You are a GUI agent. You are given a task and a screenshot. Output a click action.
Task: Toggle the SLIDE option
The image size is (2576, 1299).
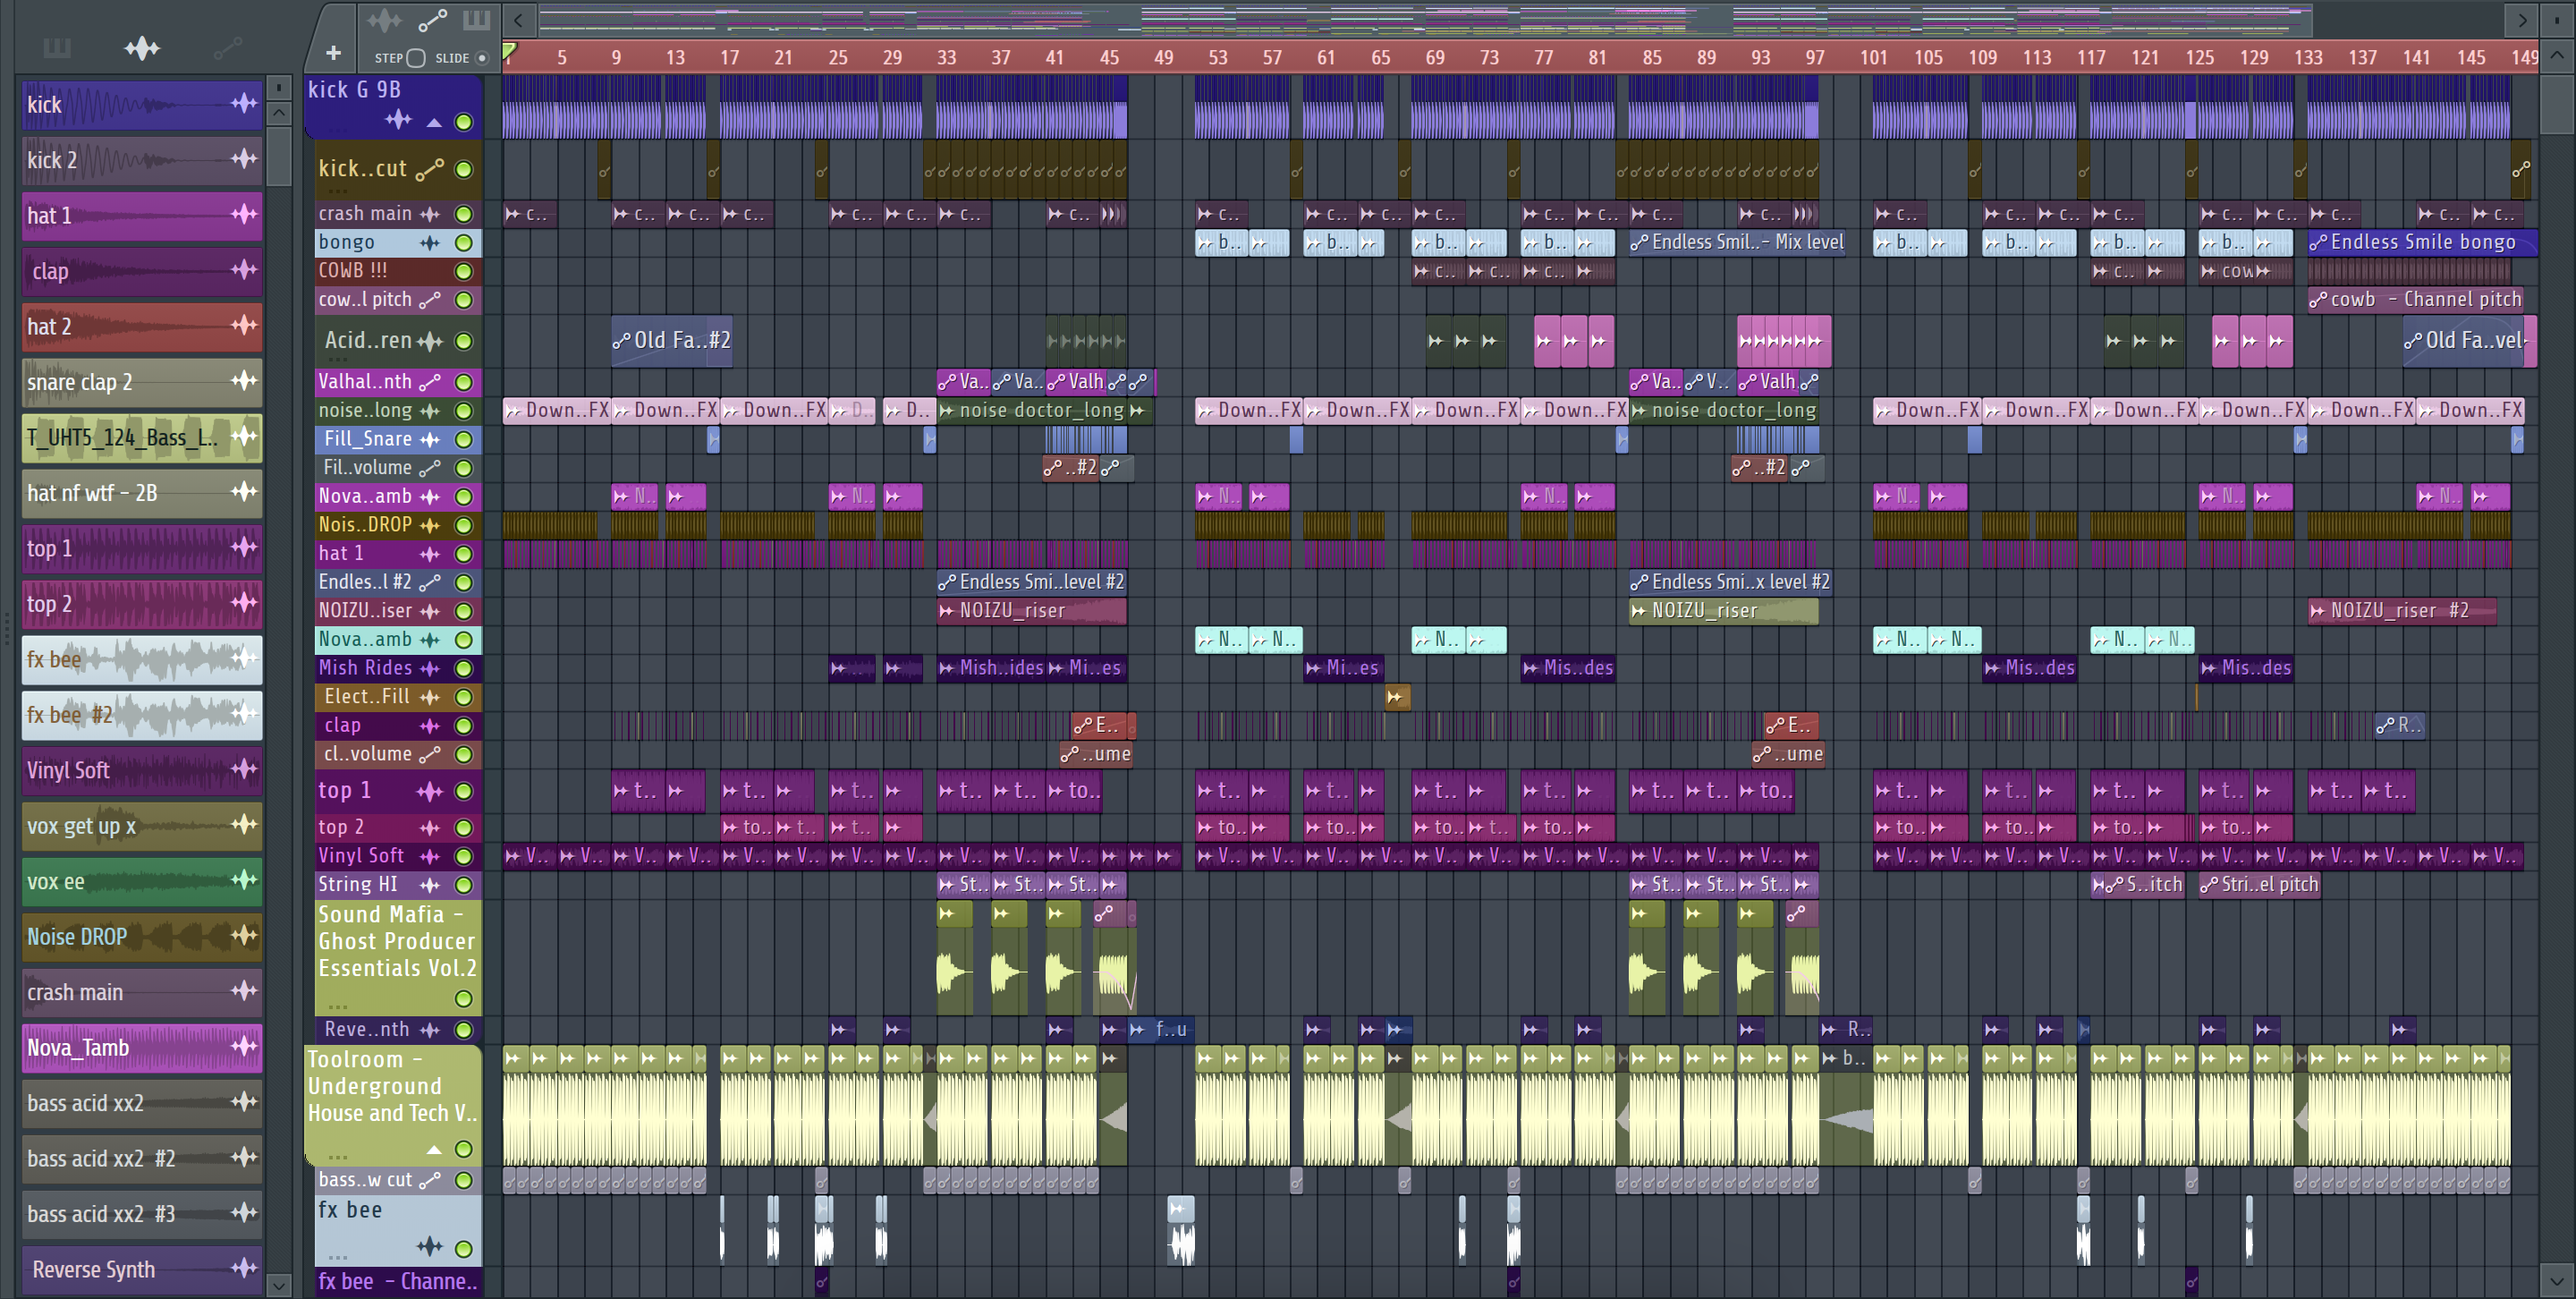[x=482, y=58]
